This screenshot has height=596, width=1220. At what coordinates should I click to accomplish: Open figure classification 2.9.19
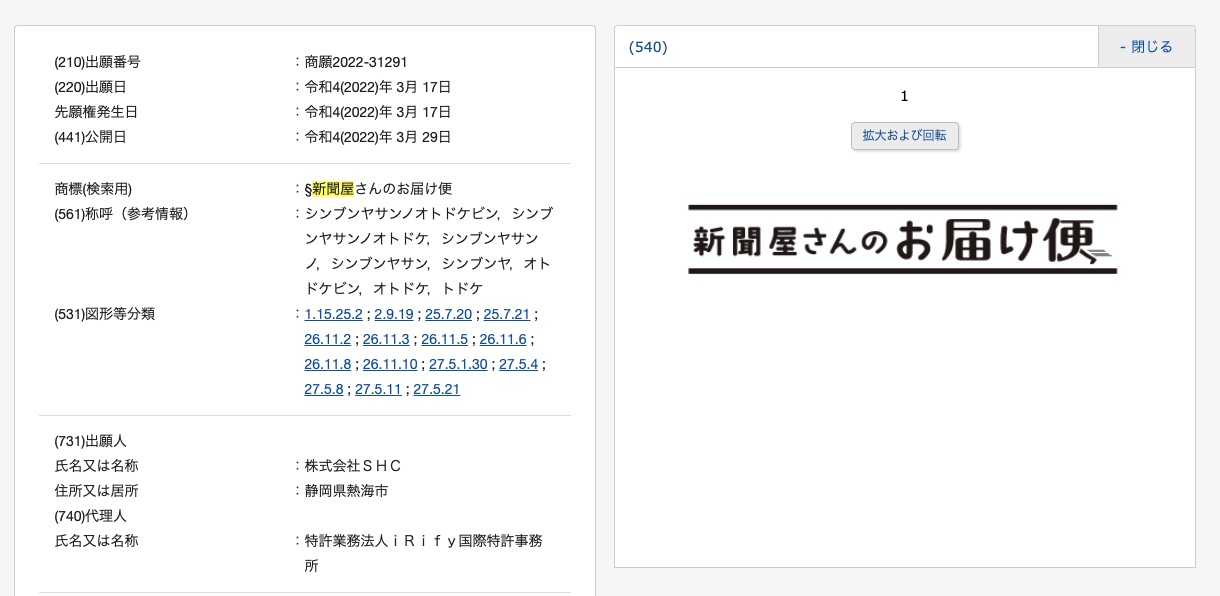[394, 314]
